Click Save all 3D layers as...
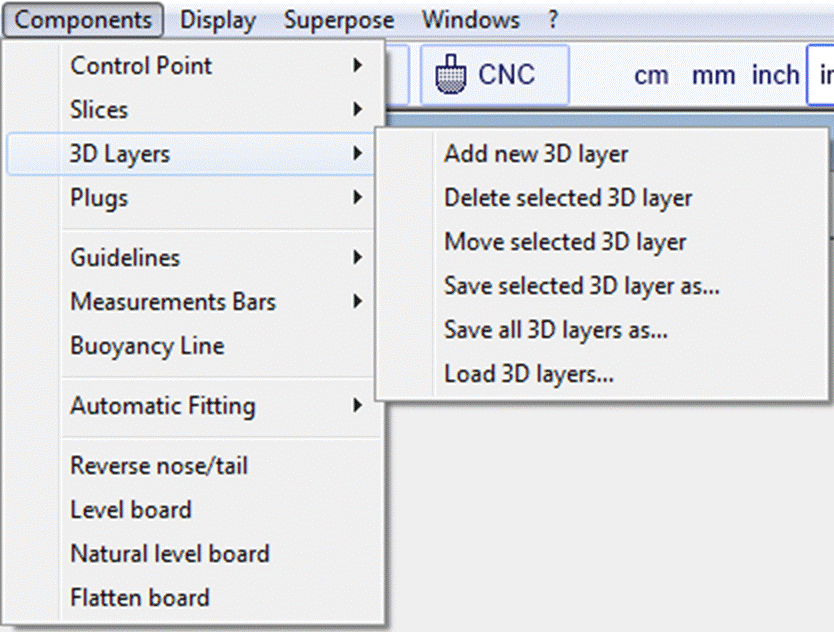This screenshot has height=632, width=834. 556,330
